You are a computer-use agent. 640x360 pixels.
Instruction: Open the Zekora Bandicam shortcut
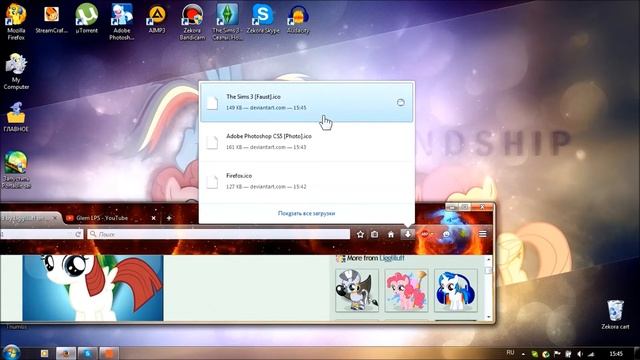pyautogui.click(x=192, y=21)
